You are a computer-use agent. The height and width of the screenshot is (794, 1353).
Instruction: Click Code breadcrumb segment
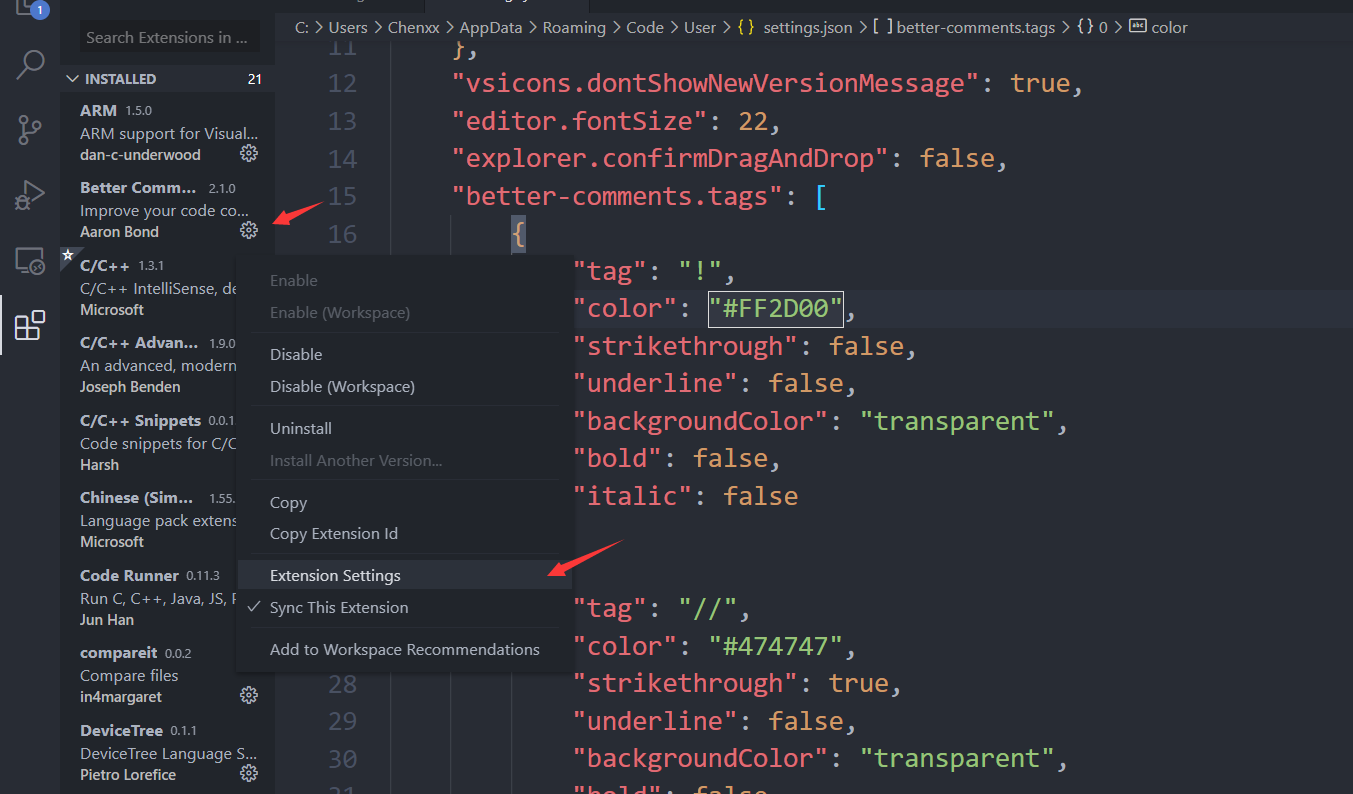click(x=645, y=27)
